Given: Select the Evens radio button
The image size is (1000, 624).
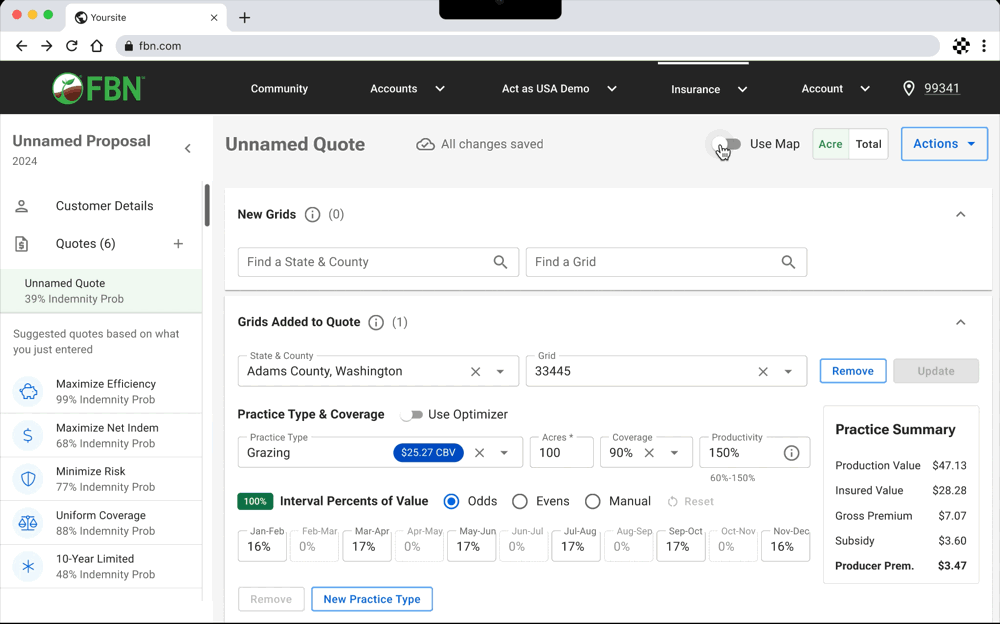Looking at the screenshot, I should point(520,501).
